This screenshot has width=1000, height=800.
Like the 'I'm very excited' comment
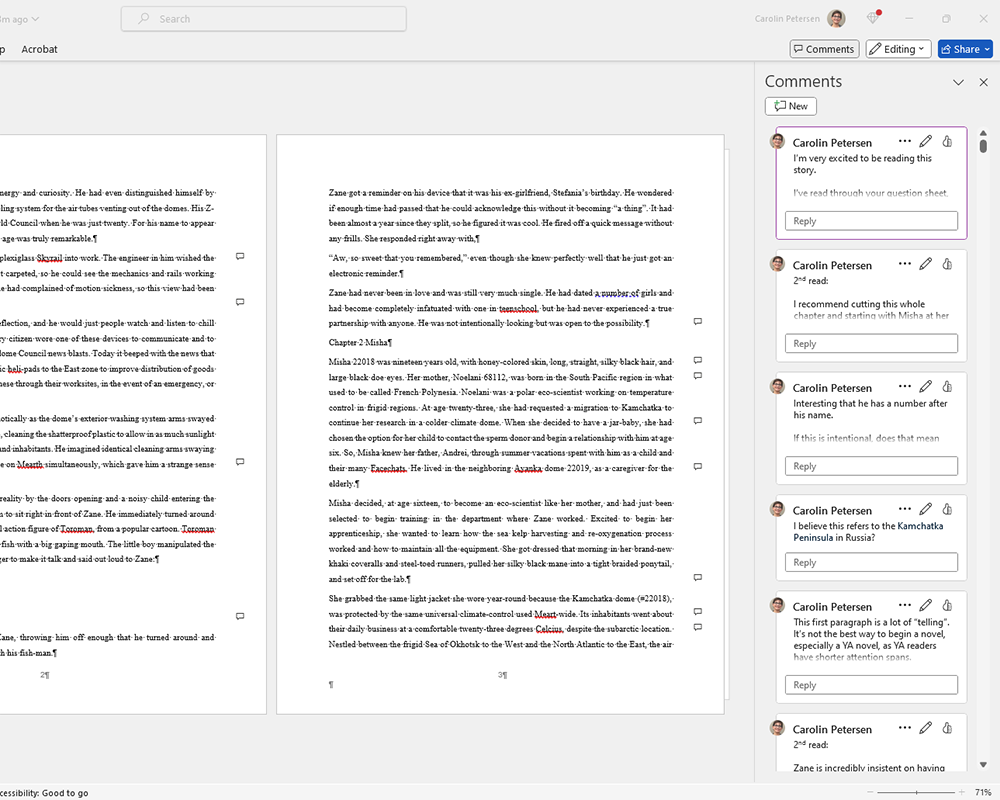[x=947, y=141]
